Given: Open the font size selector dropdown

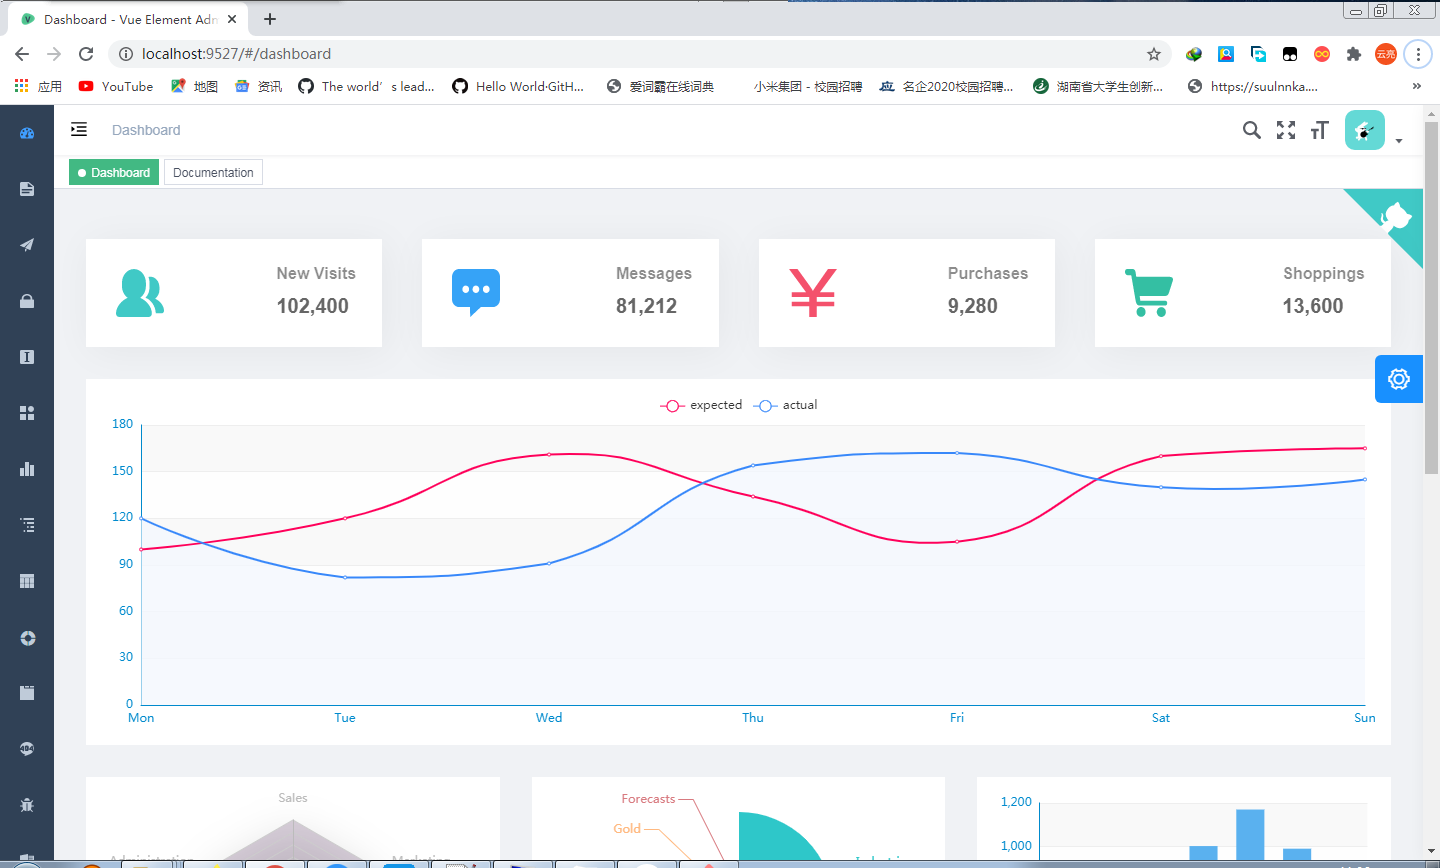Looking at the screenshot, I should pos(1319,130).
